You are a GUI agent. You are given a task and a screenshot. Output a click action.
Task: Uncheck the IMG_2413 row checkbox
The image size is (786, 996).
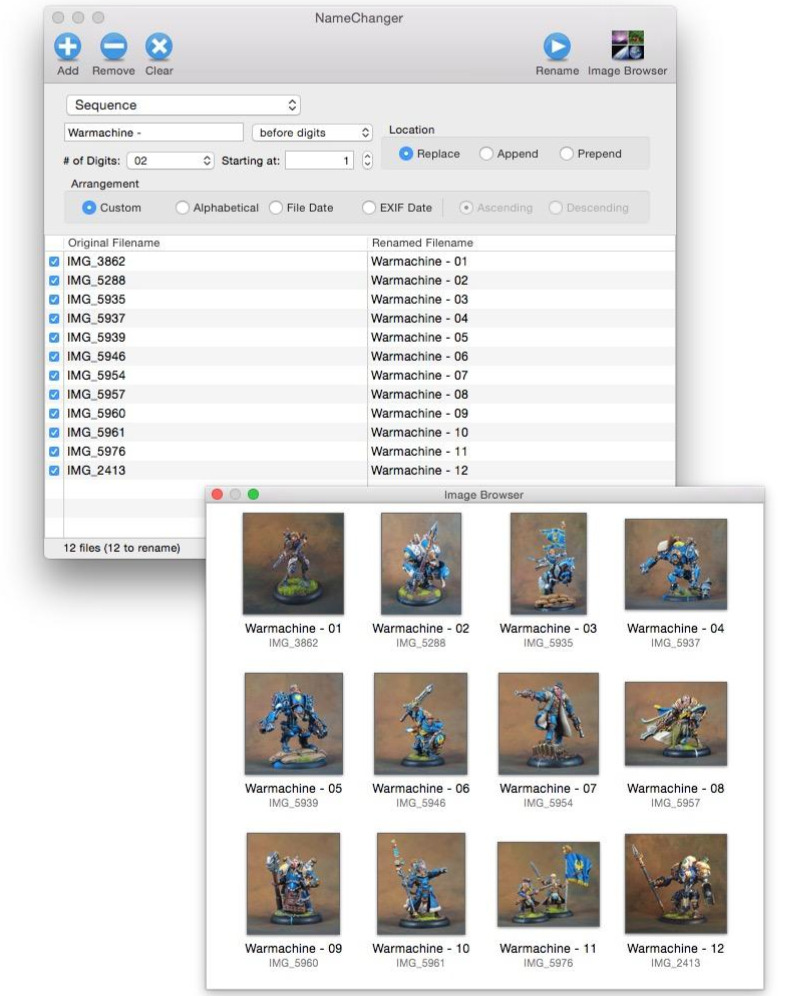54,471
